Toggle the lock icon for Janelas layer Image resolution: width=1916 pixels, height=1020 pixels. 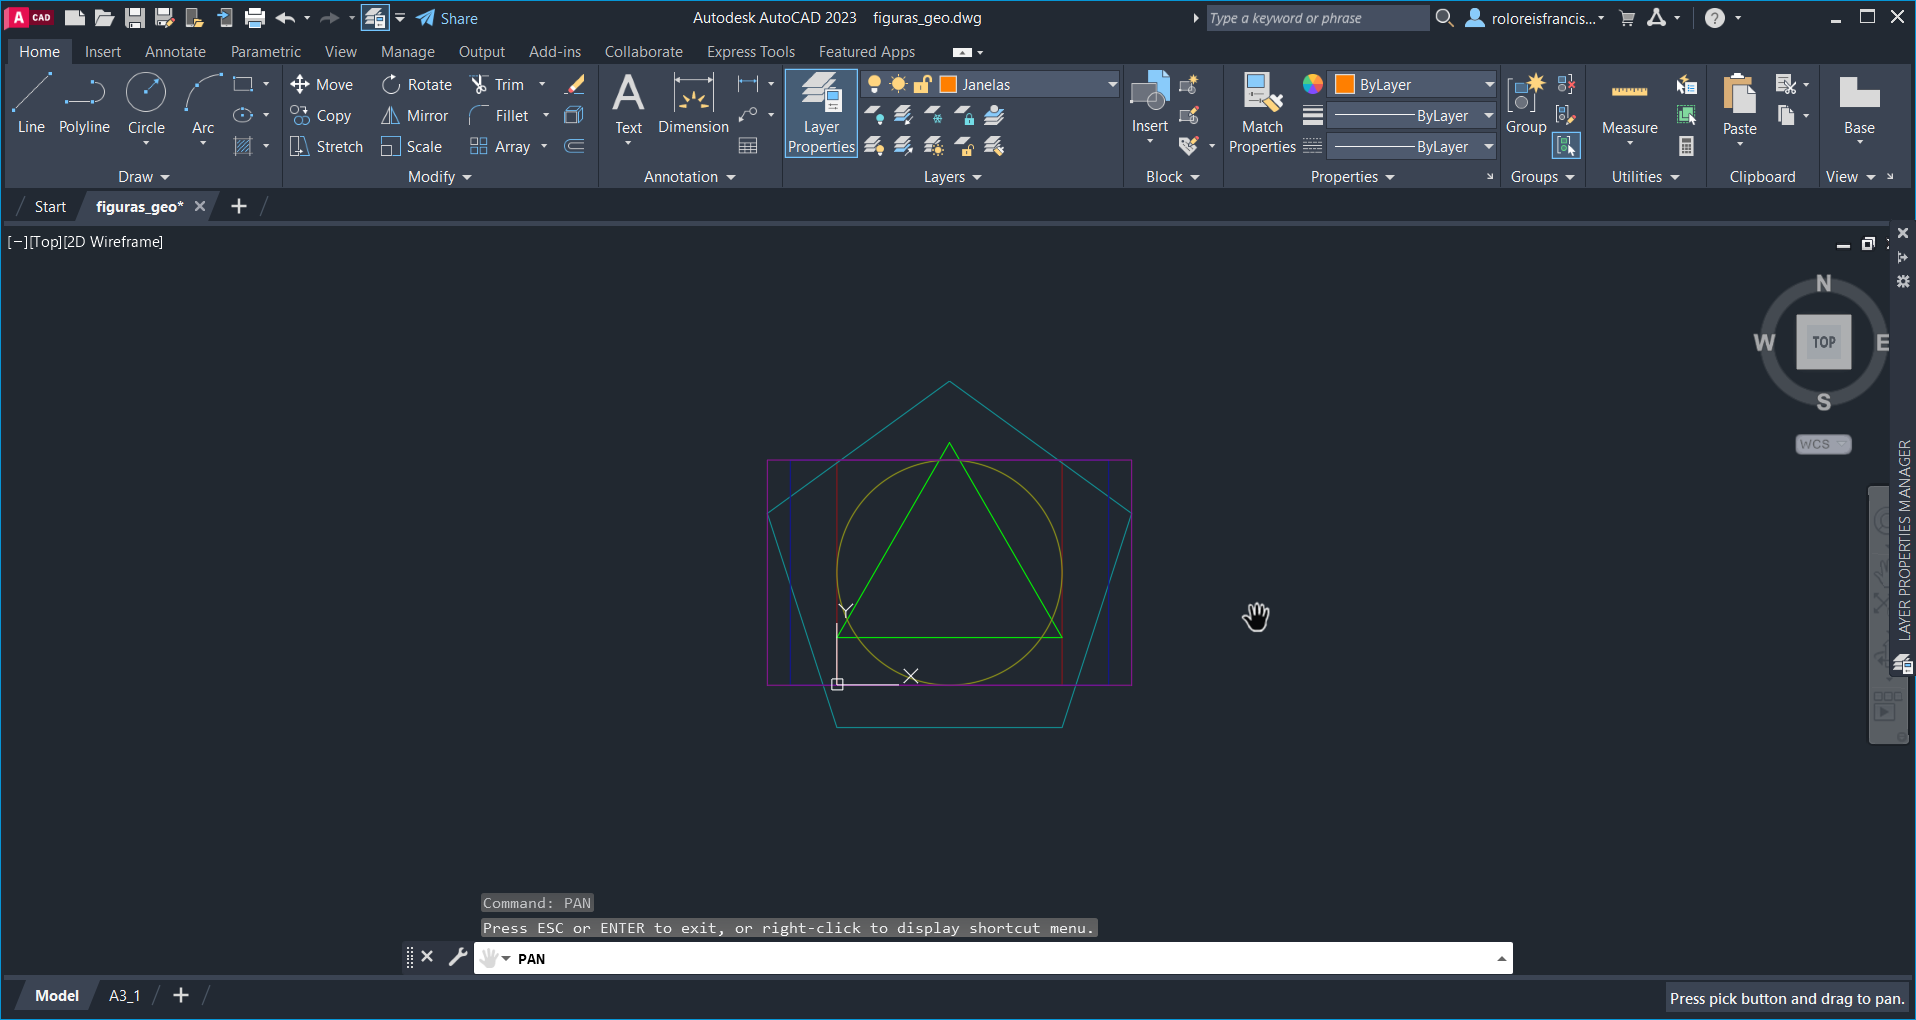coord(923,85)
